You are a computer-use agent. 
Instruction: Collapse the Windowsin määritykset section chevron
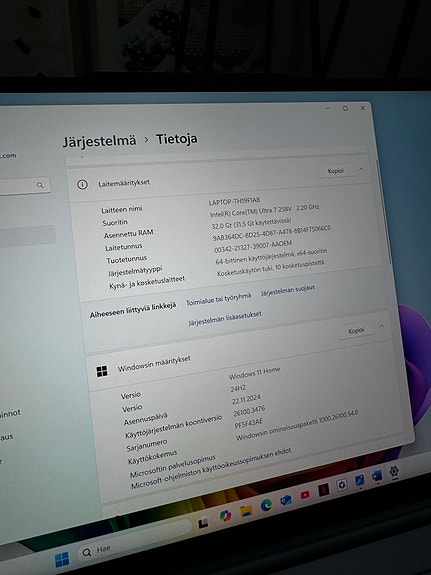coord(381,326)
